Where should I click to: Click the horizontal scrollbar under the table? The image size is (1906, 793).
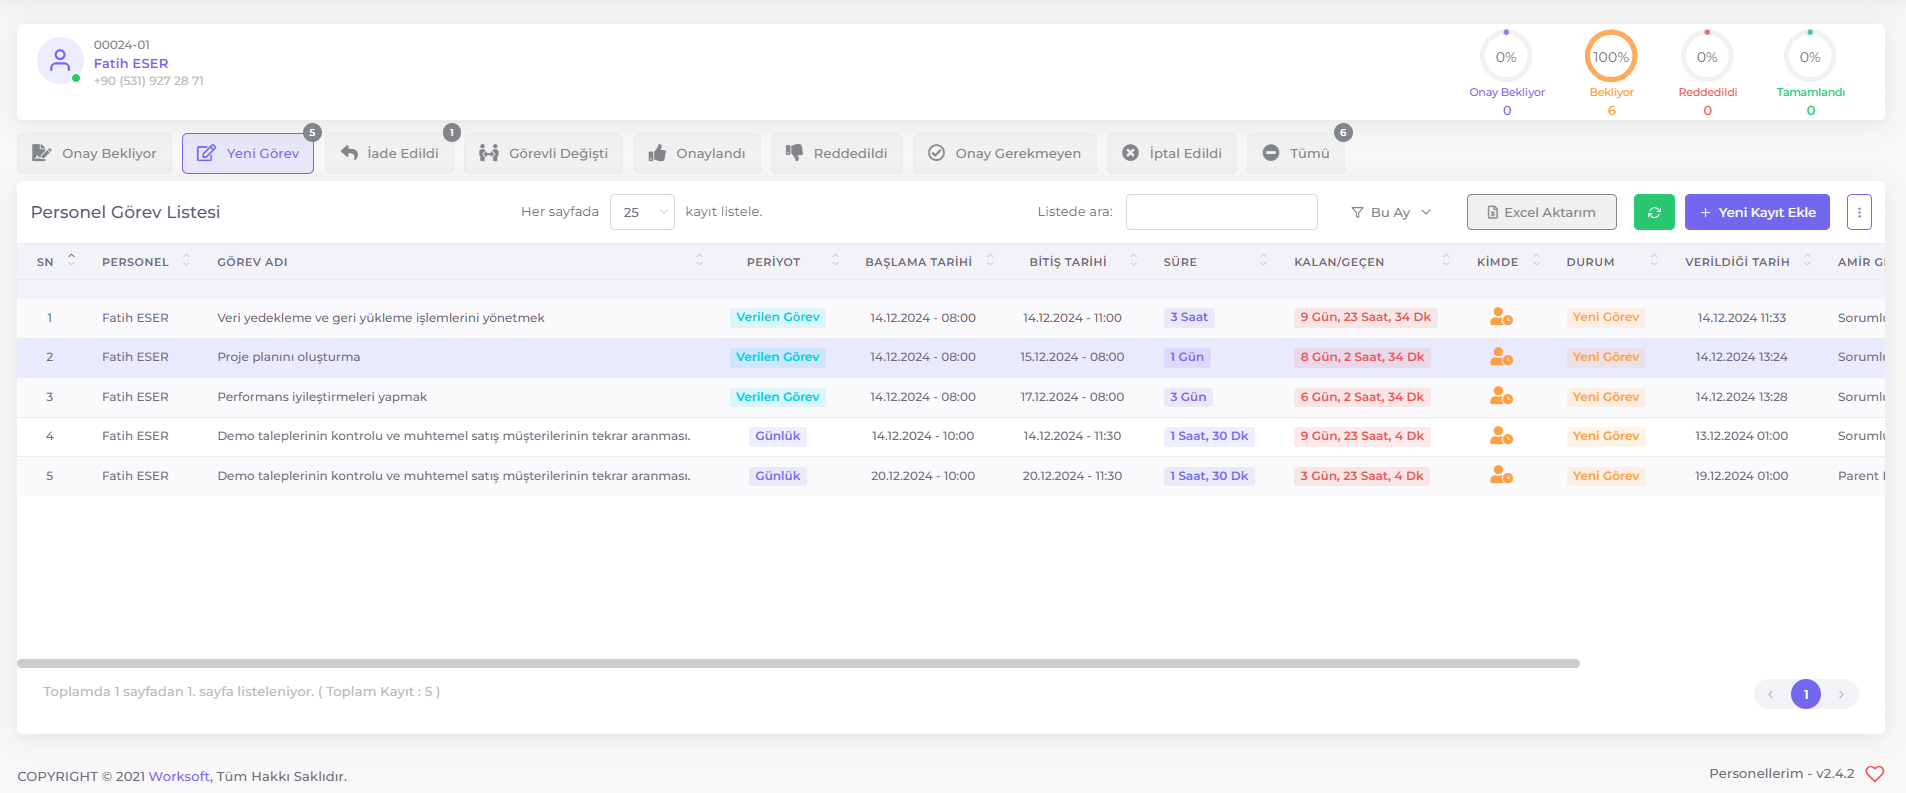coord(798,663)
